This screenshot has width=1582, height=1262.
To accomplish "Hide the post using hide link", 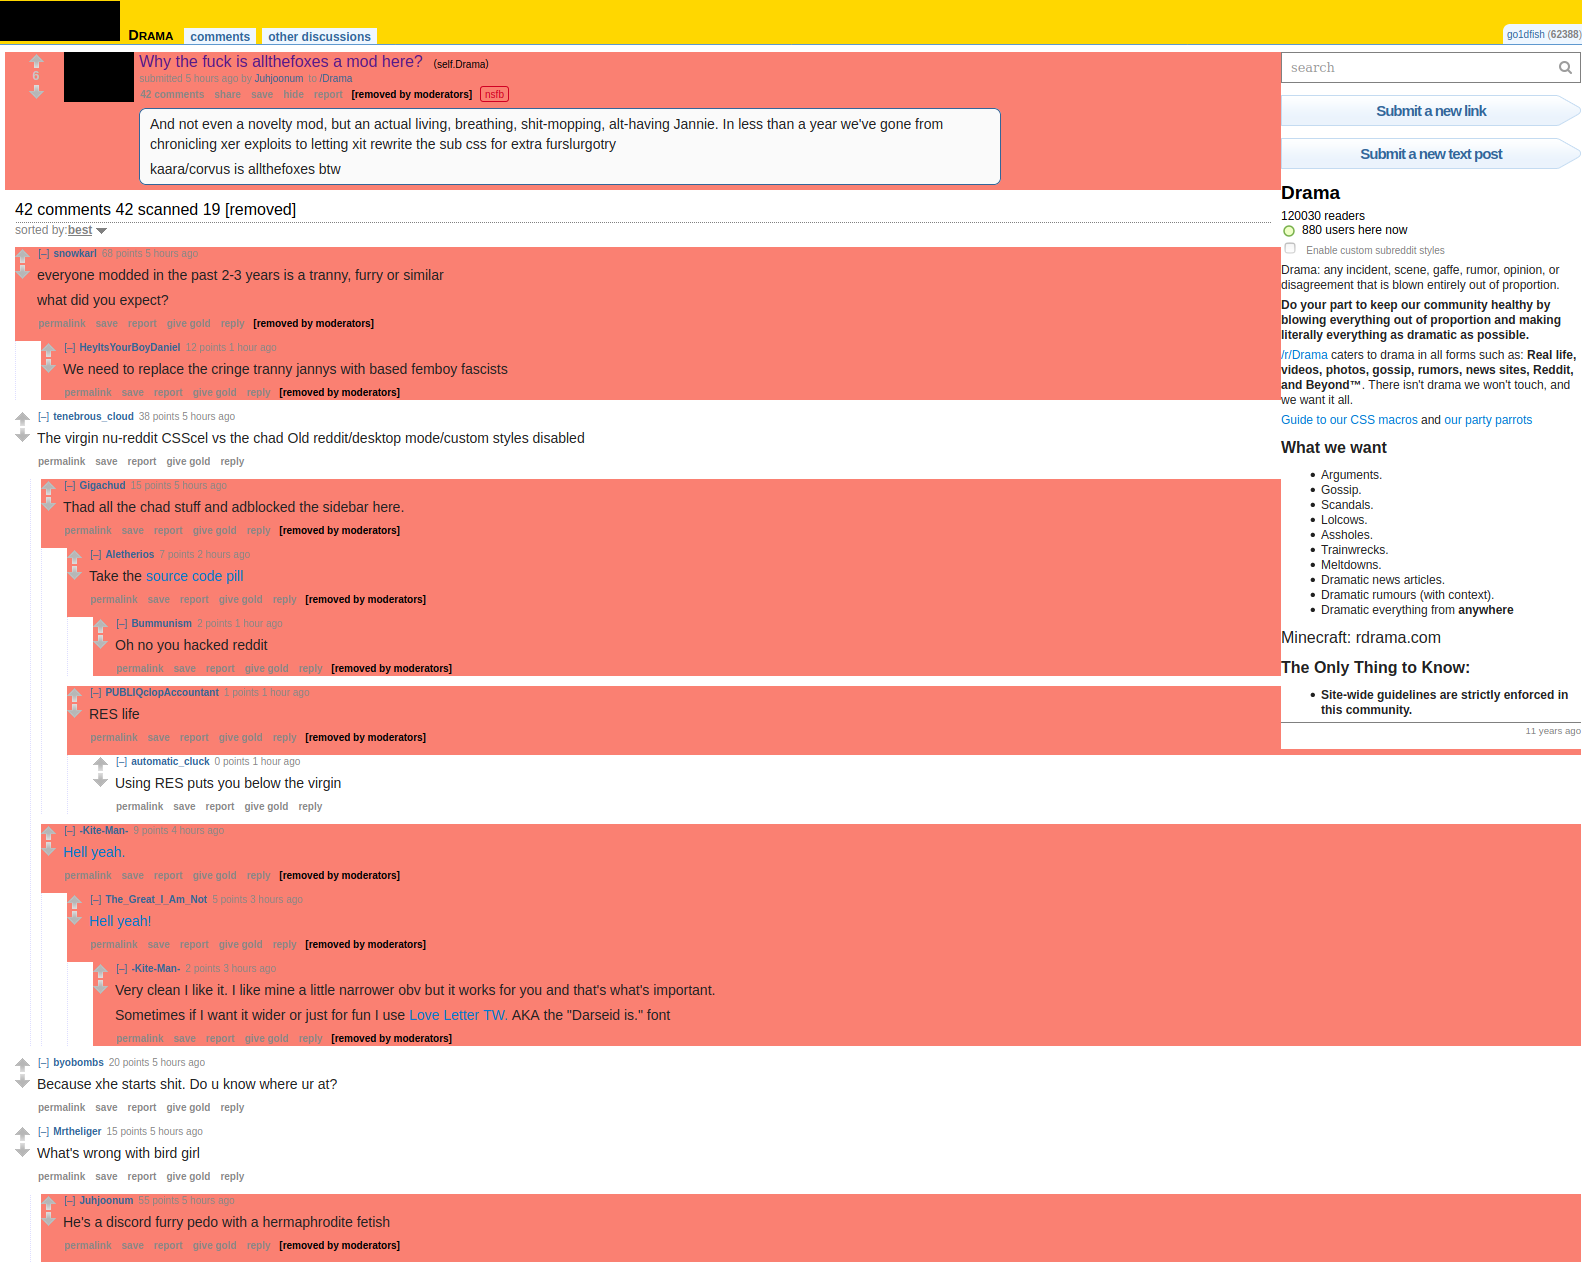I will pos(293,95).
